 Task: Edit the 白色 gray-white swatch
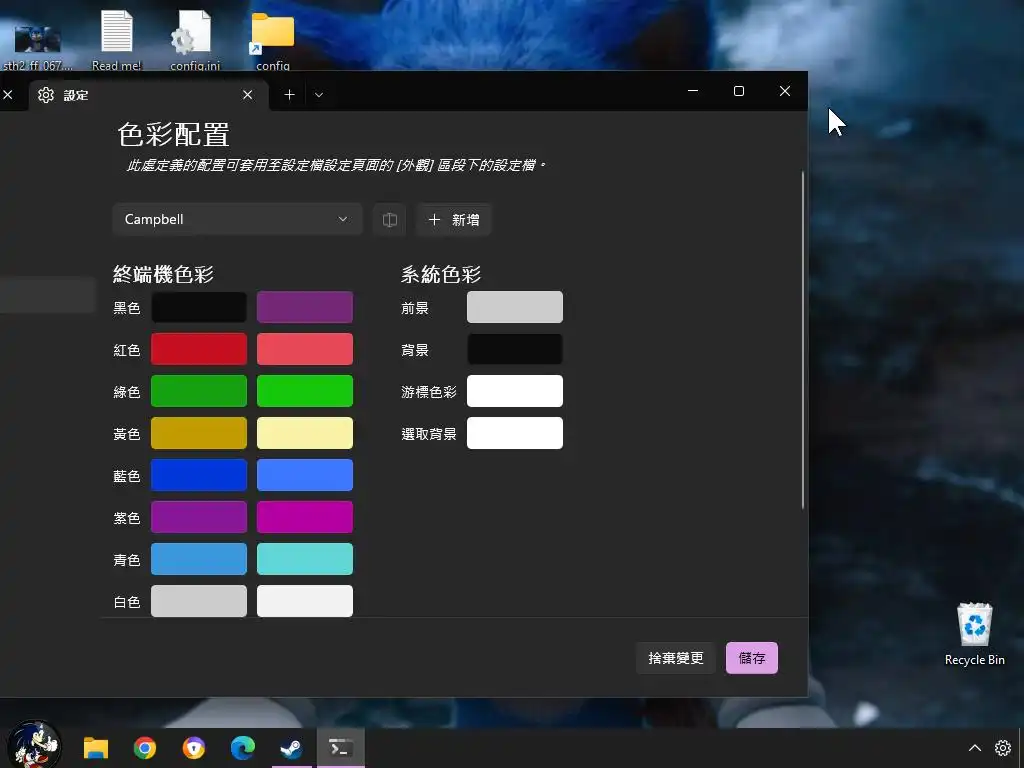coord(199,601)
